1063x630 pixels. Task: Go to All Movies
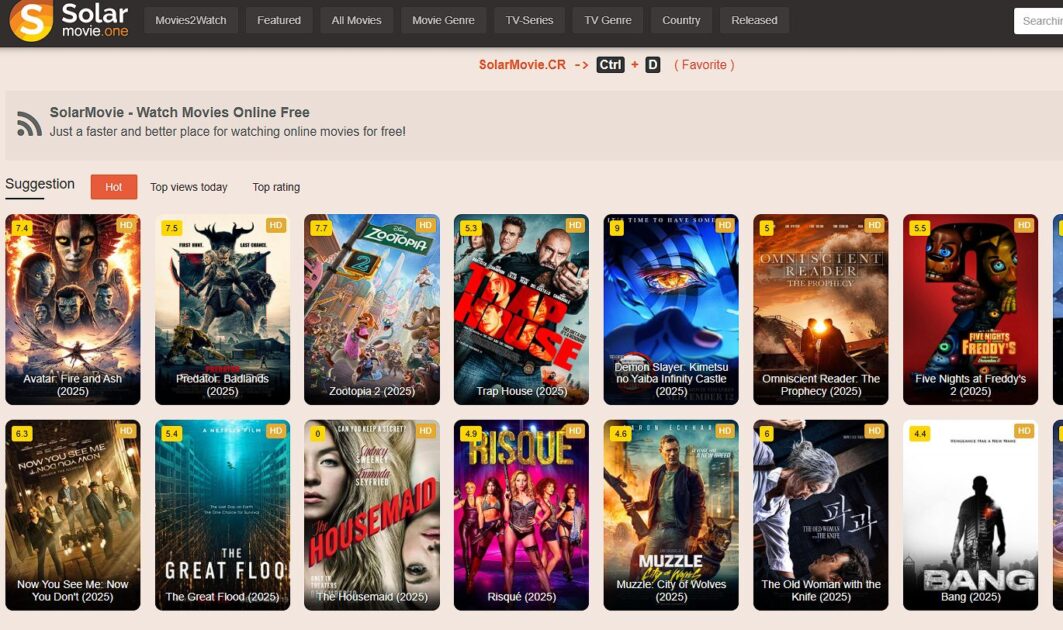point(357,20)
